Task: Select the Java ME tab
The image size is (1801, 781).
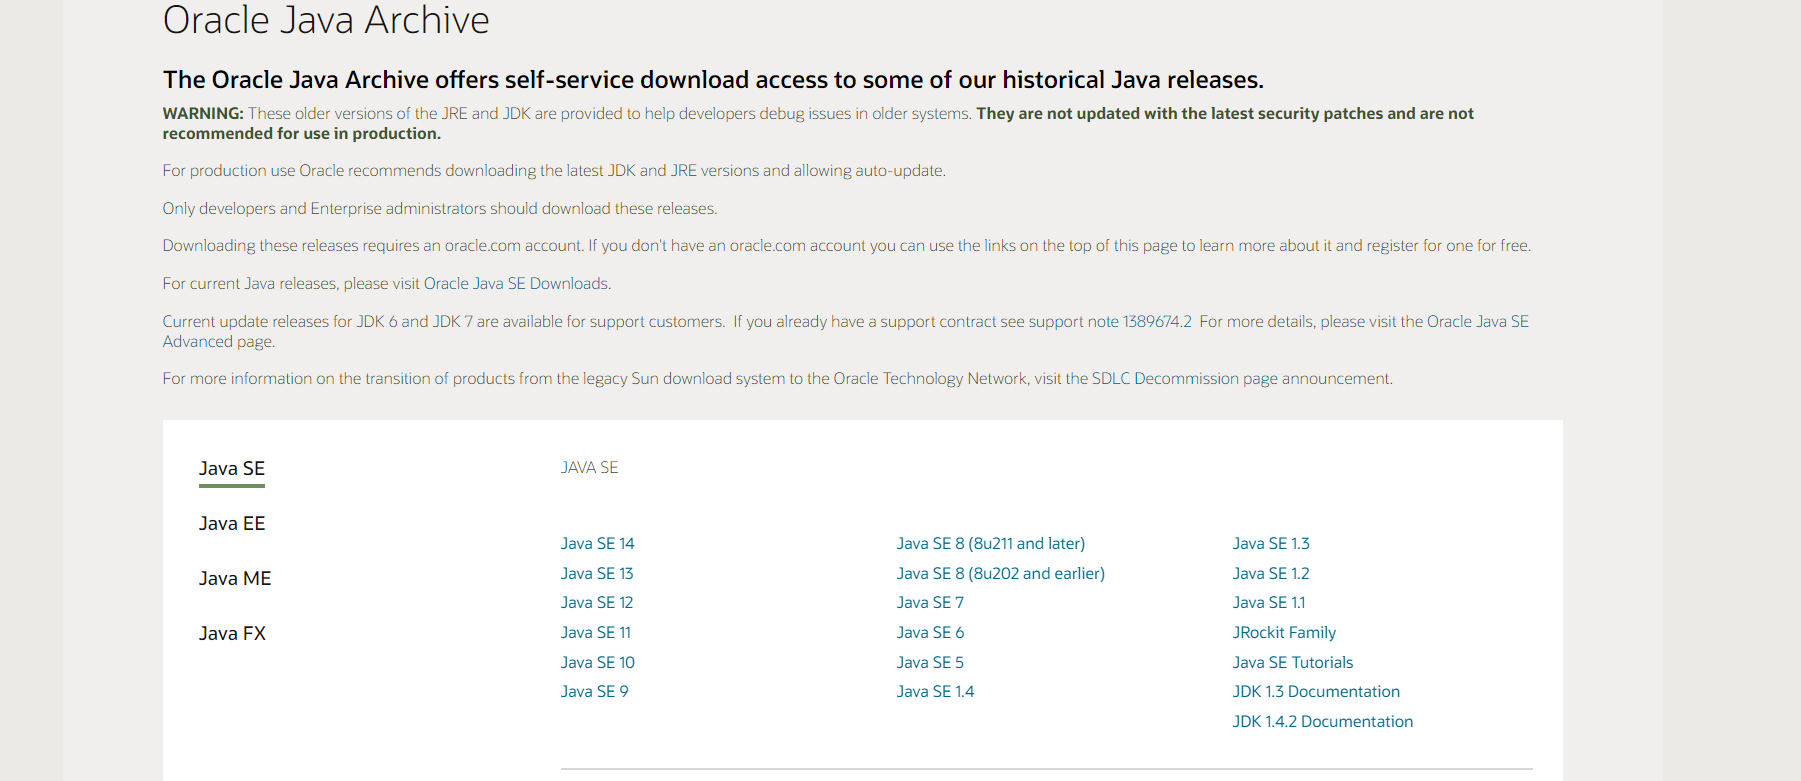Action: click(235, 579)
